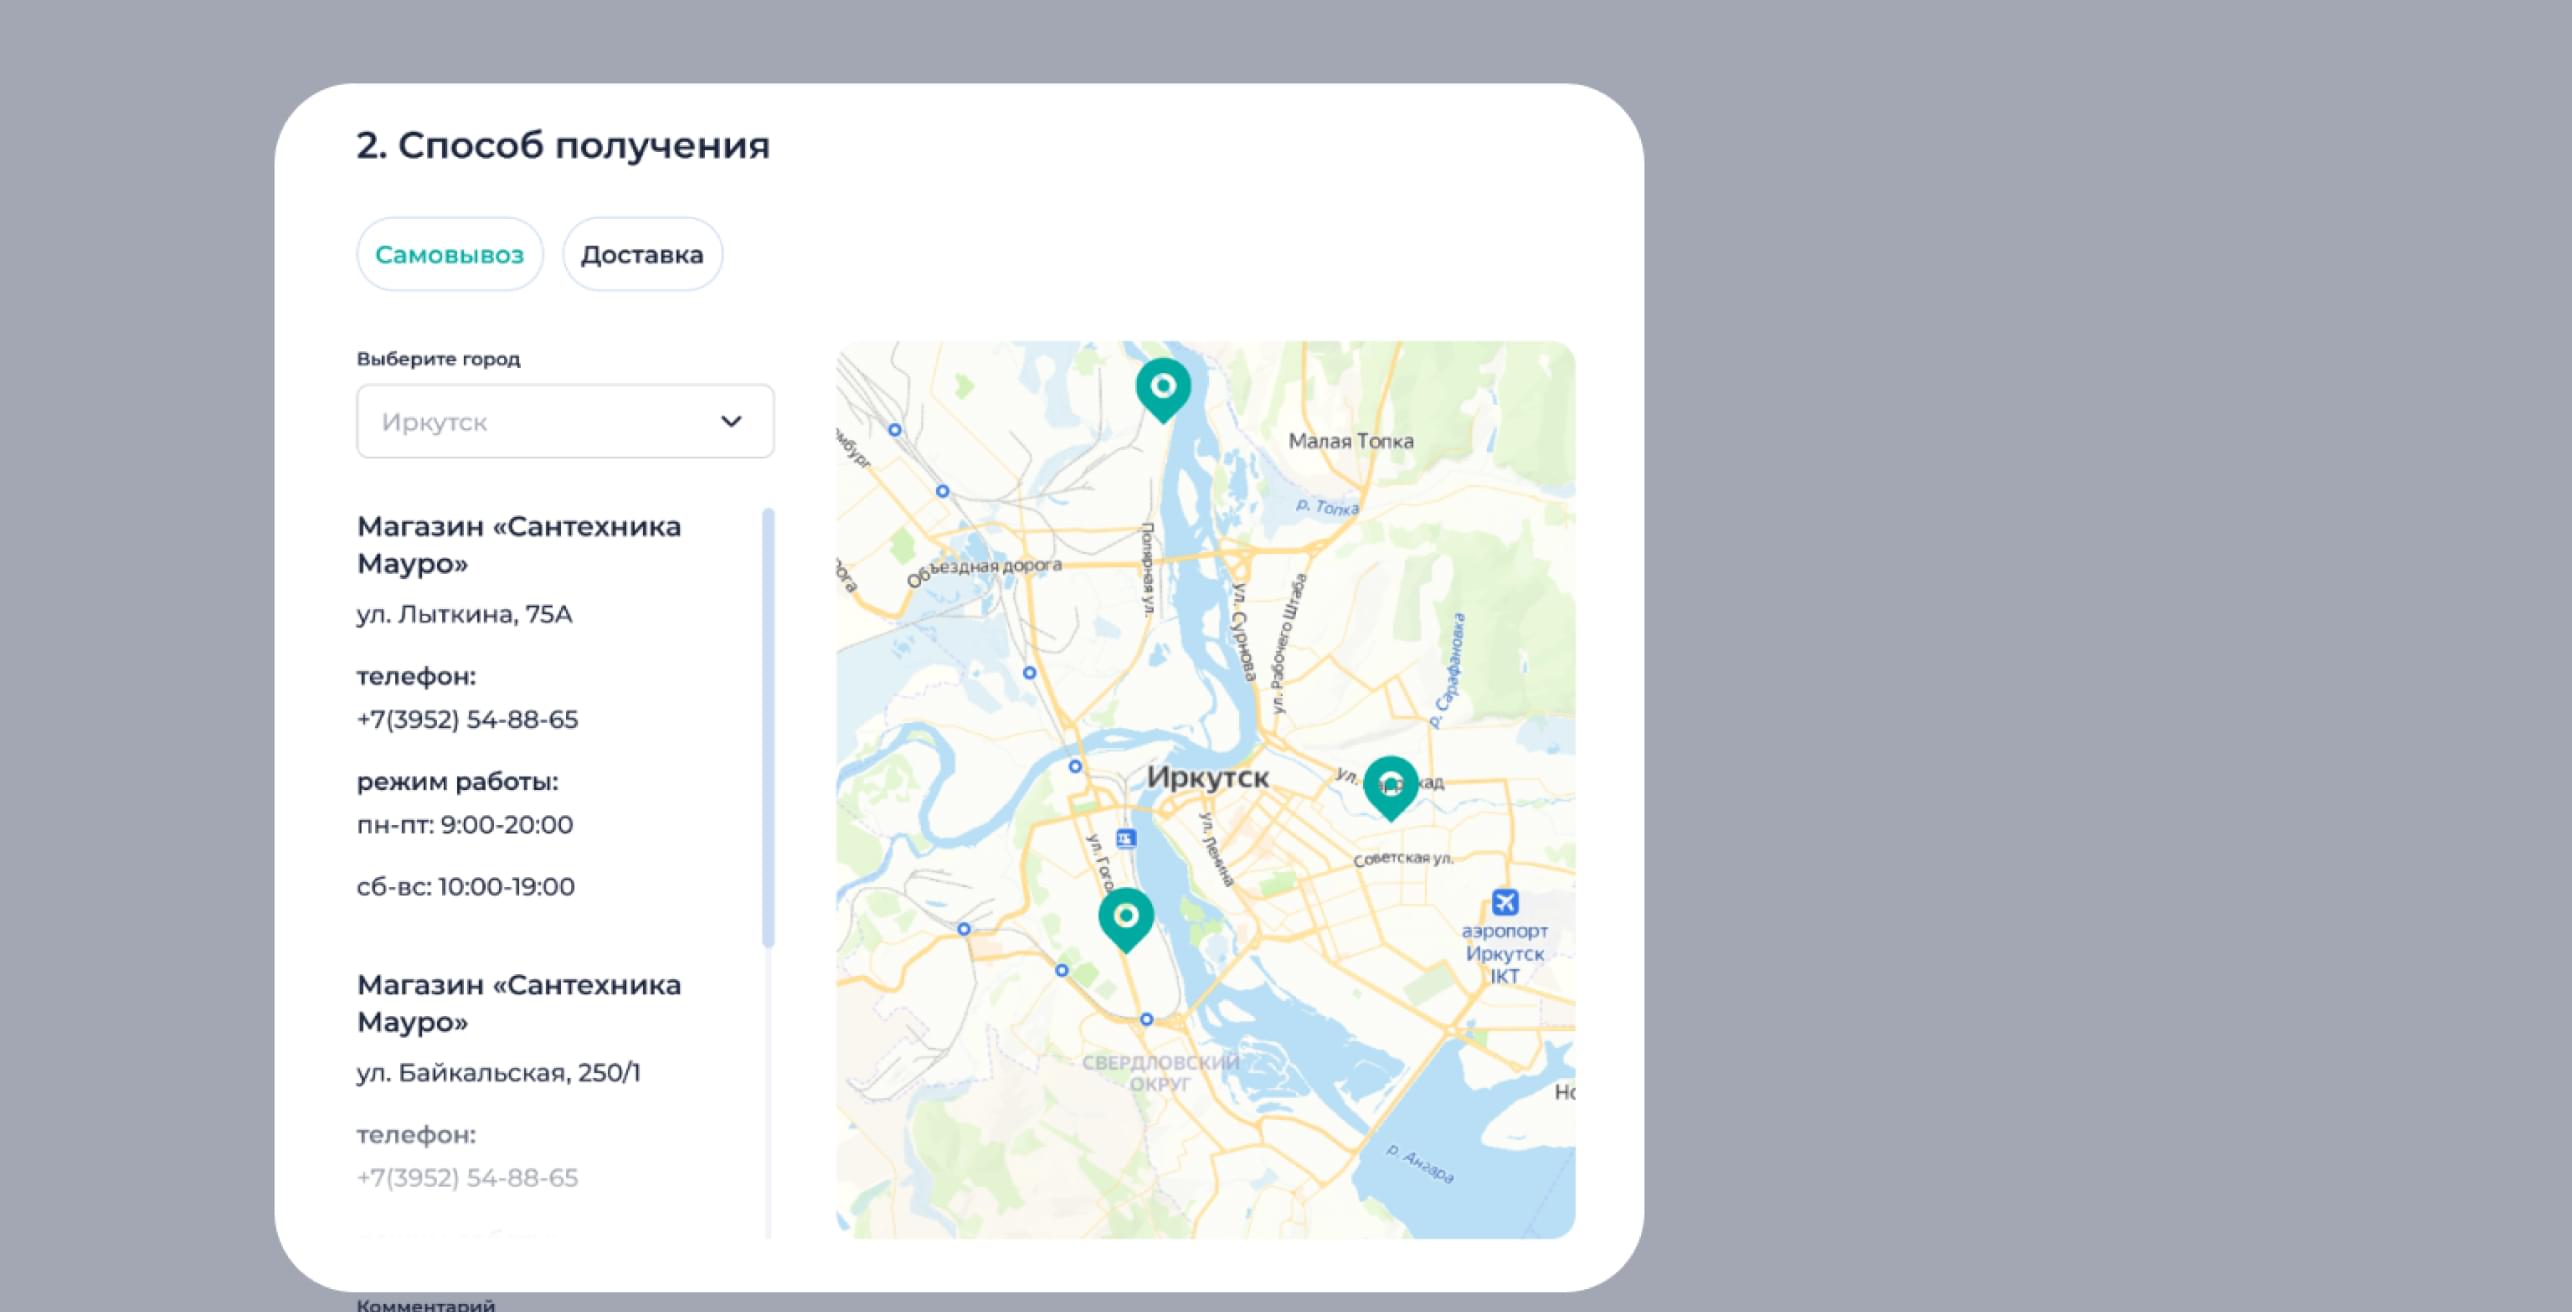Switch to the Доставка option
This screenshot has height=1312, width=2572.
click(x=642, y=255)
